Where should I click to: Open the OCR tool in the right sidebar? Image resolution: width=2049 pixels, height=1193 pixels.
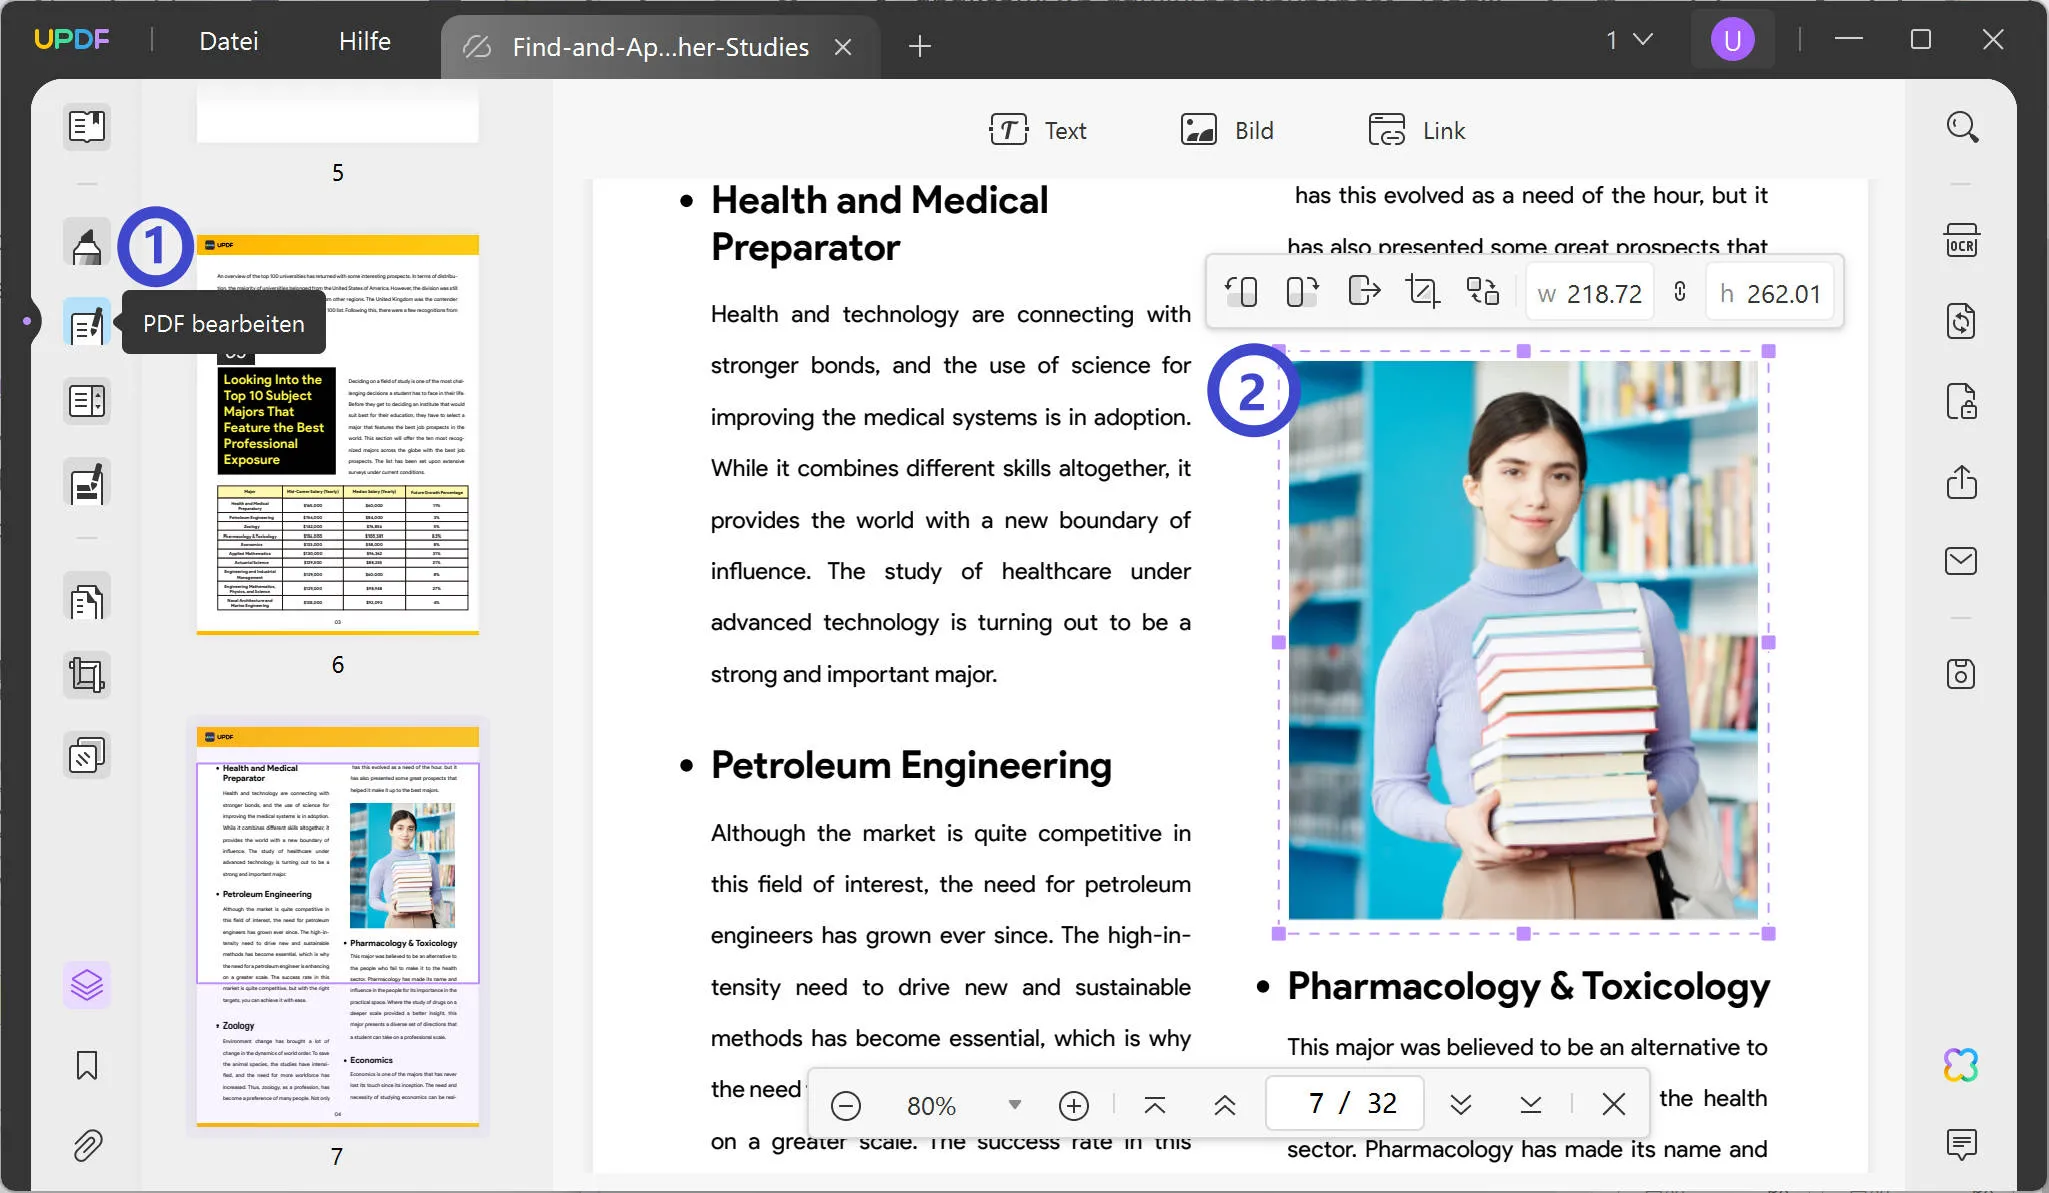tap(1961, 240)
